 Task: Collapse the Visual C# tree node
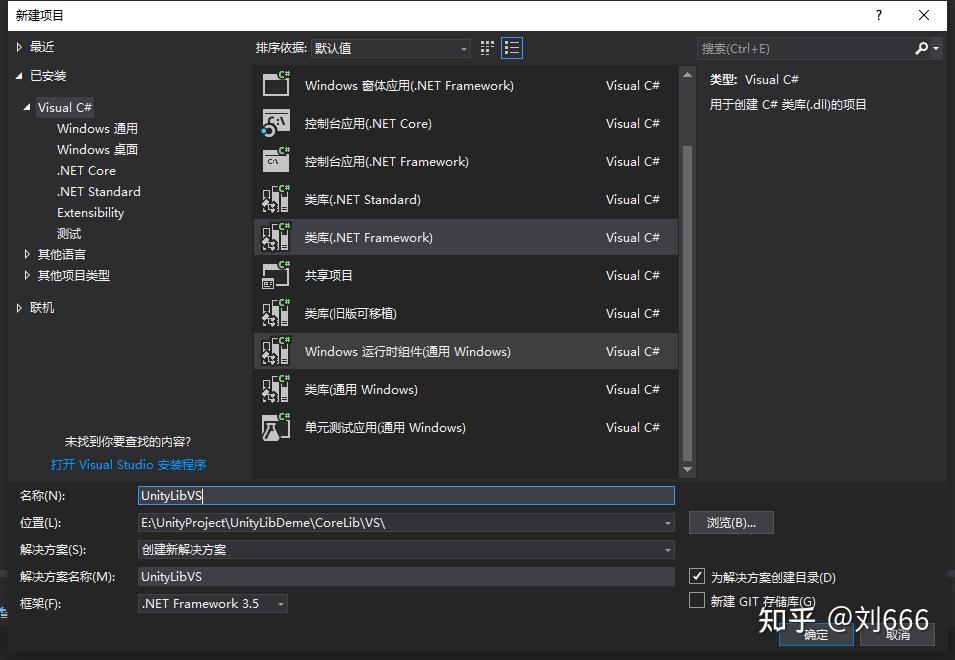[27, 107]
